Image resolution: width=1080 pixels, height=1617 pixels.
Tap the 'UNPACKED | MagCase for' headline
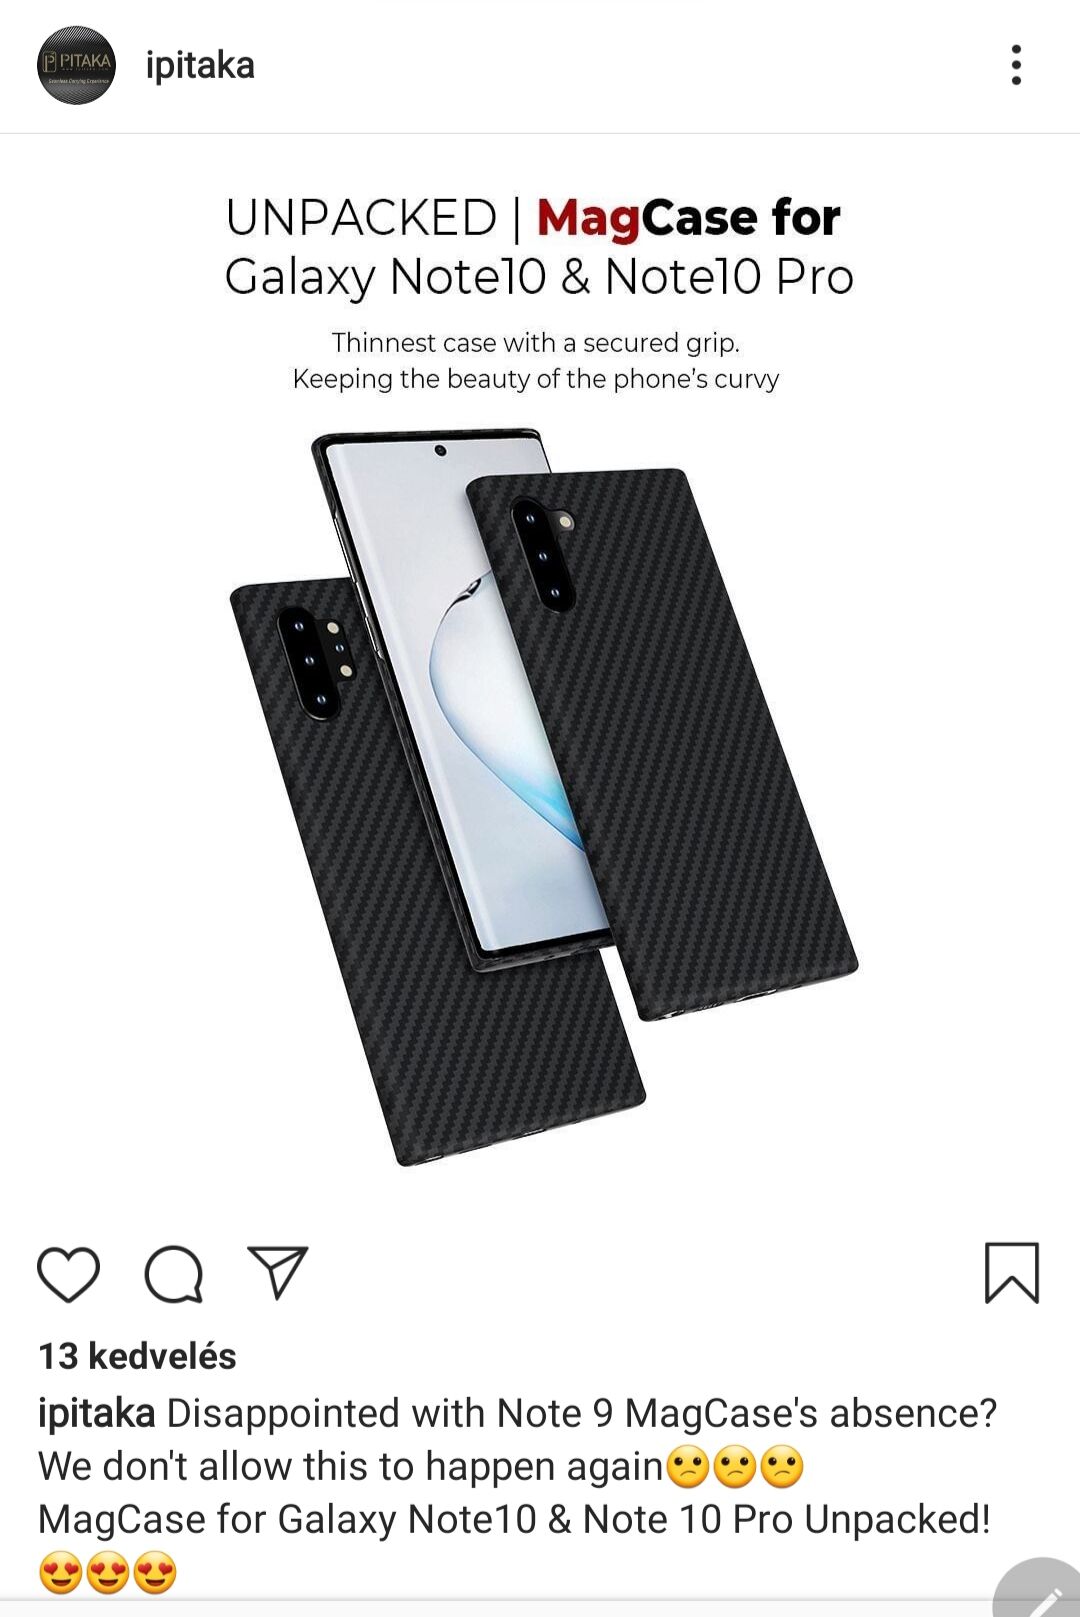[x=533, y=218]
